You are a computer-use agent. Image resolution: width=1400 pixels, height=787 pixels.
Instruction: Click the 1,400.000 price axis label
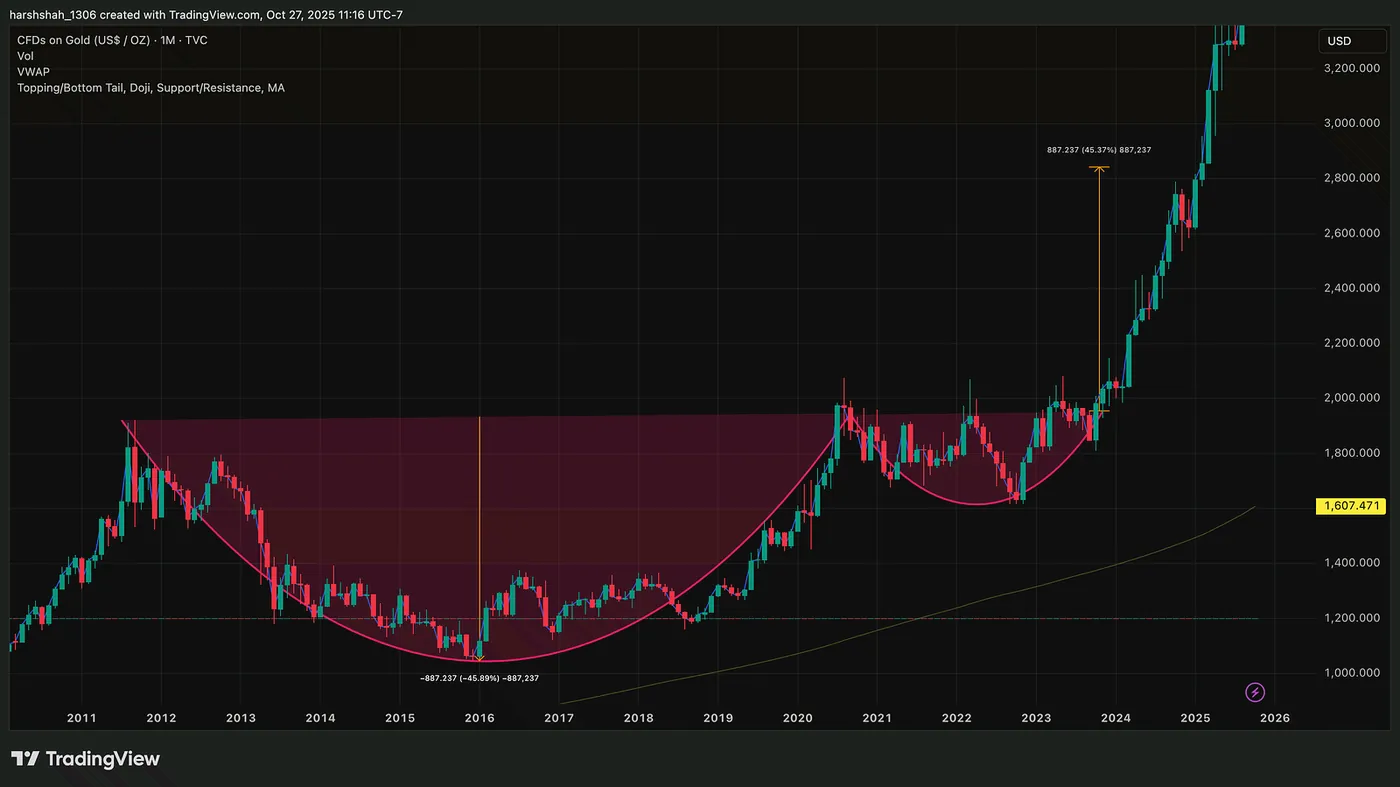pos(1352,563)
